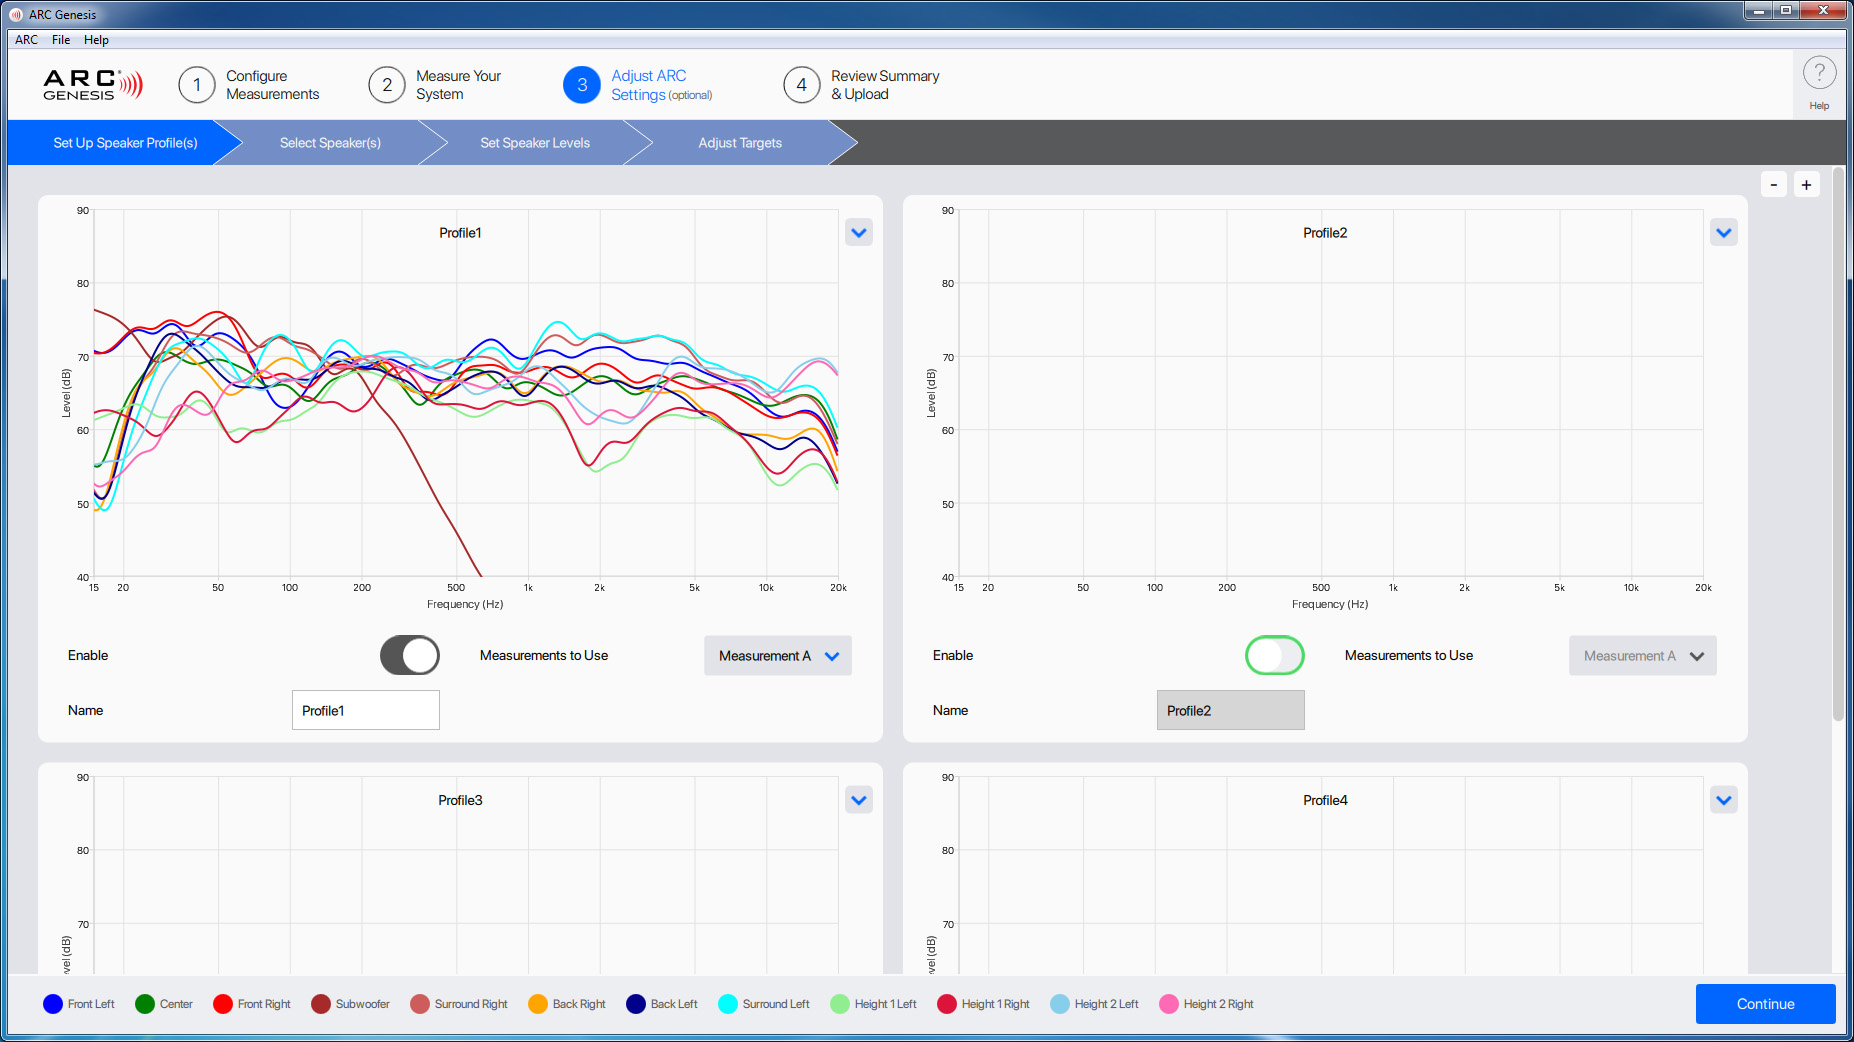Click Center green legend swatch

click(145, 1004)
